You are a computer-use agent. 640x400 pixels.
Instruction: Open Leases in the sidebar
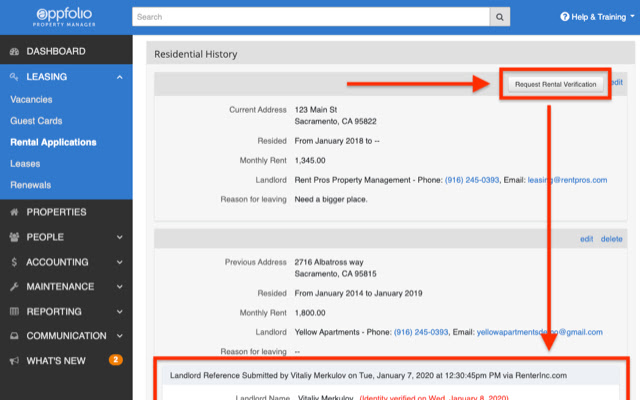[25, 164]
